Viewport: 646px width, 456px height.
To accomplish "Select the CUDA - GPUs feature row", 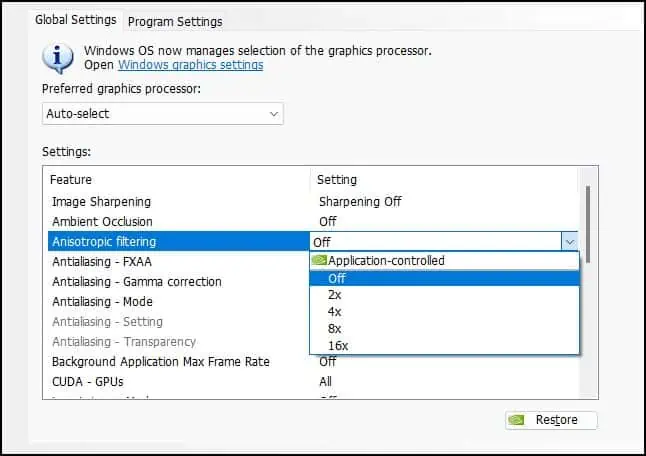I will click(87, 381).
